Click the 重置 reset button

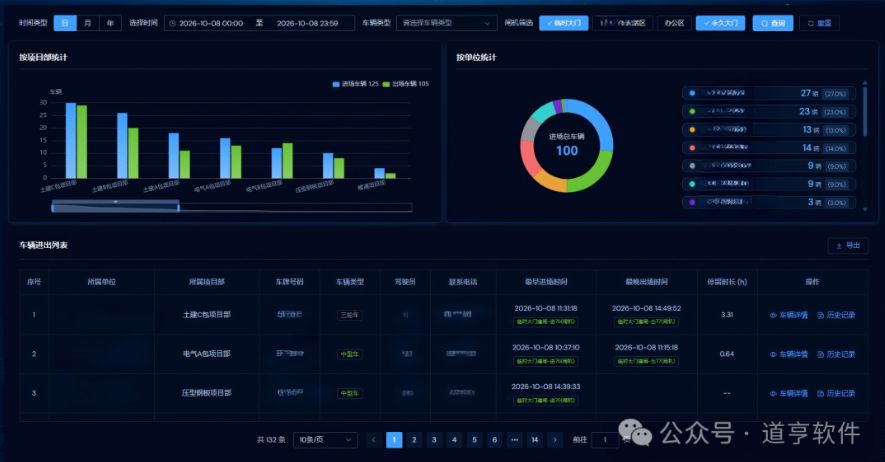(x=820, y=23)
